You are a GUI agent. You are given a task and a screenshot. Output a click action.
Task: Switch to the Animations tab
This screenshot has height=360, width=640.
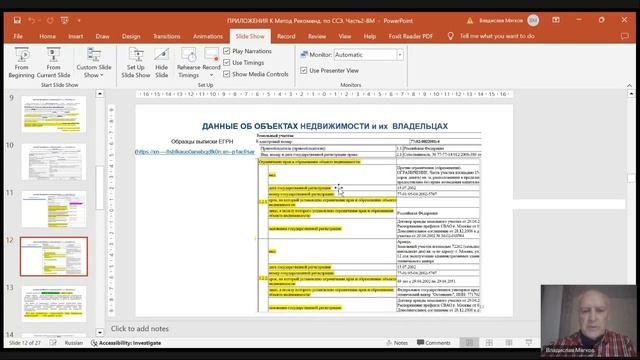pos(208,36)
